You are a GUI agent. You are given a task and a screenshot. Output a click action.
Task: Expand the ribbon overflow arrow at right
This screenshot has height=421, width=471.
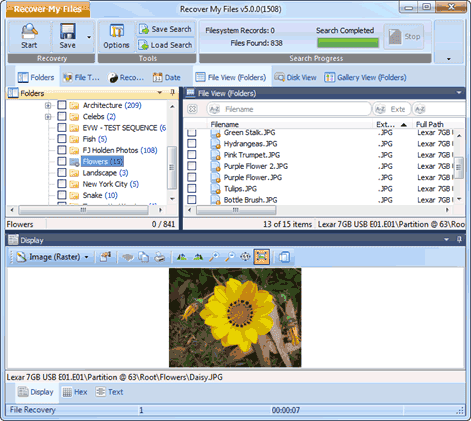[449, 59]
